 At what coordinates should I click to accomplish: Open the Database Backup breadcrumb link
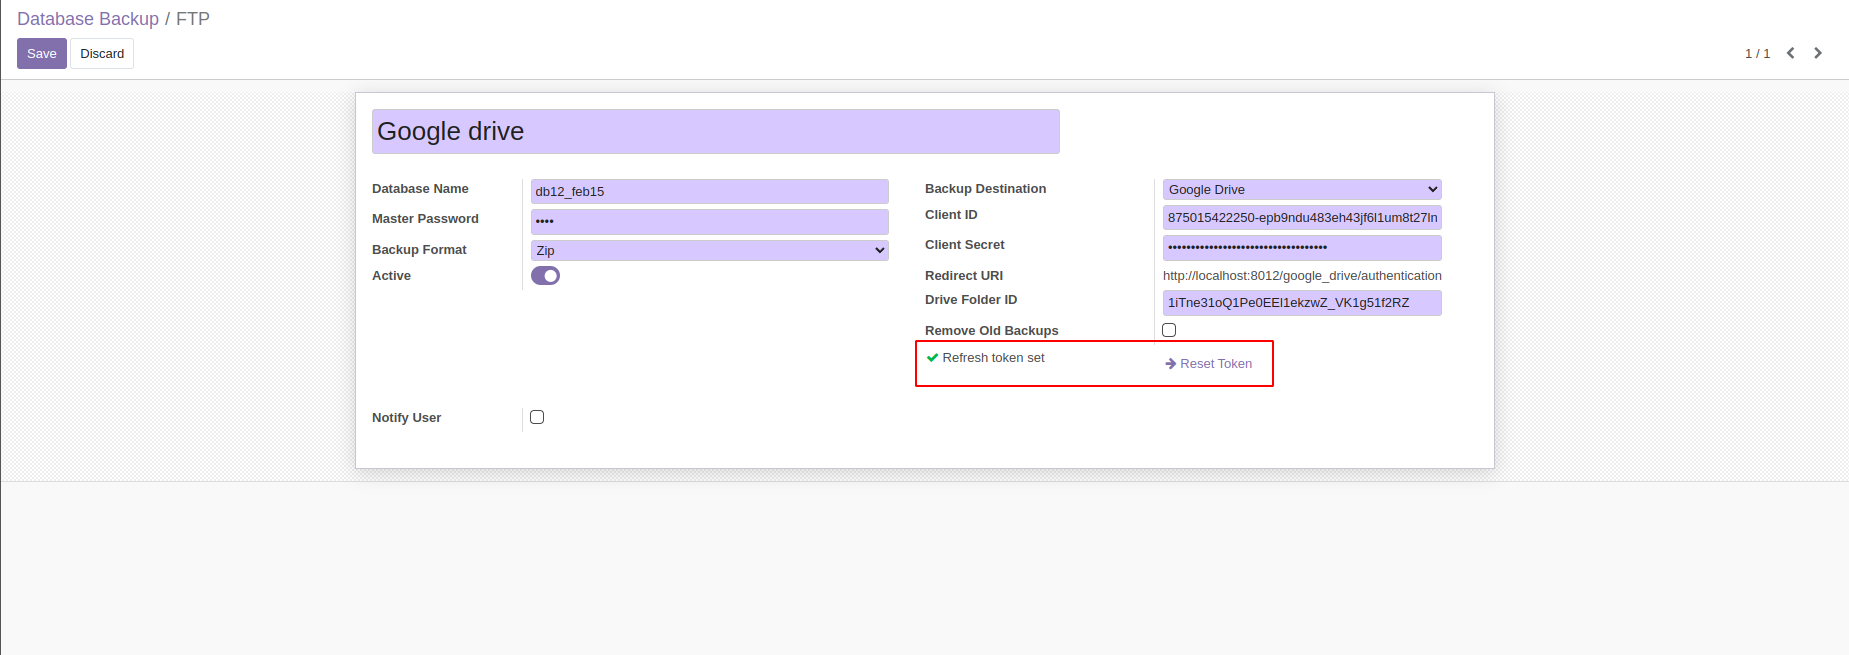[88, 19]
